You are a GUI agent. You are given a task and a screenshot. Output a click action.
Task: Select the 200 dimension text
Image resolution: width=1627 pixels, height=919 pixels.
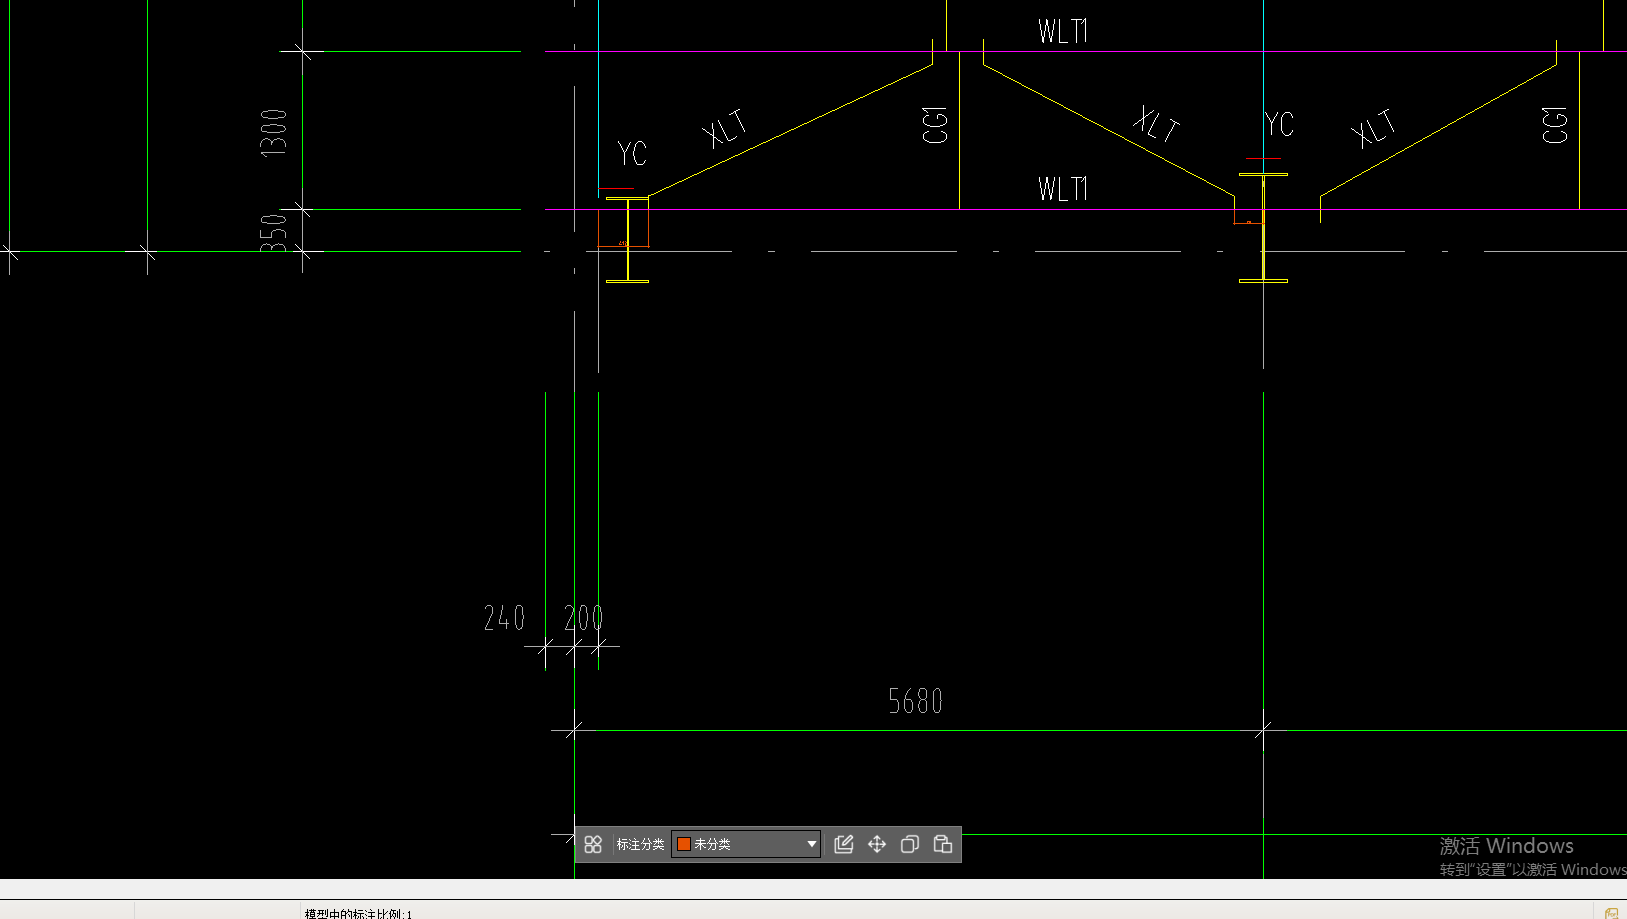584,618
